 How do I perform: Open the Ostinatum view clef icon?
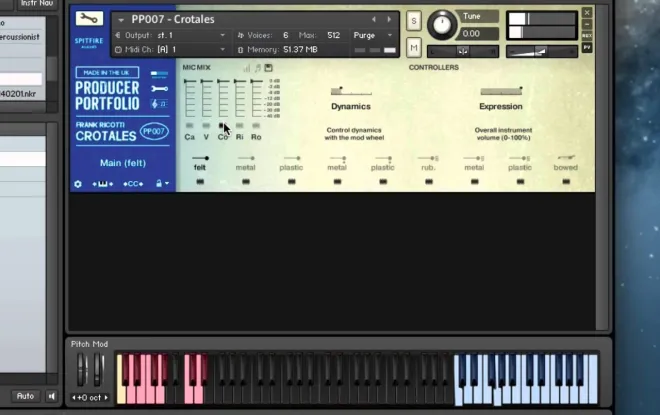(160, 104)
